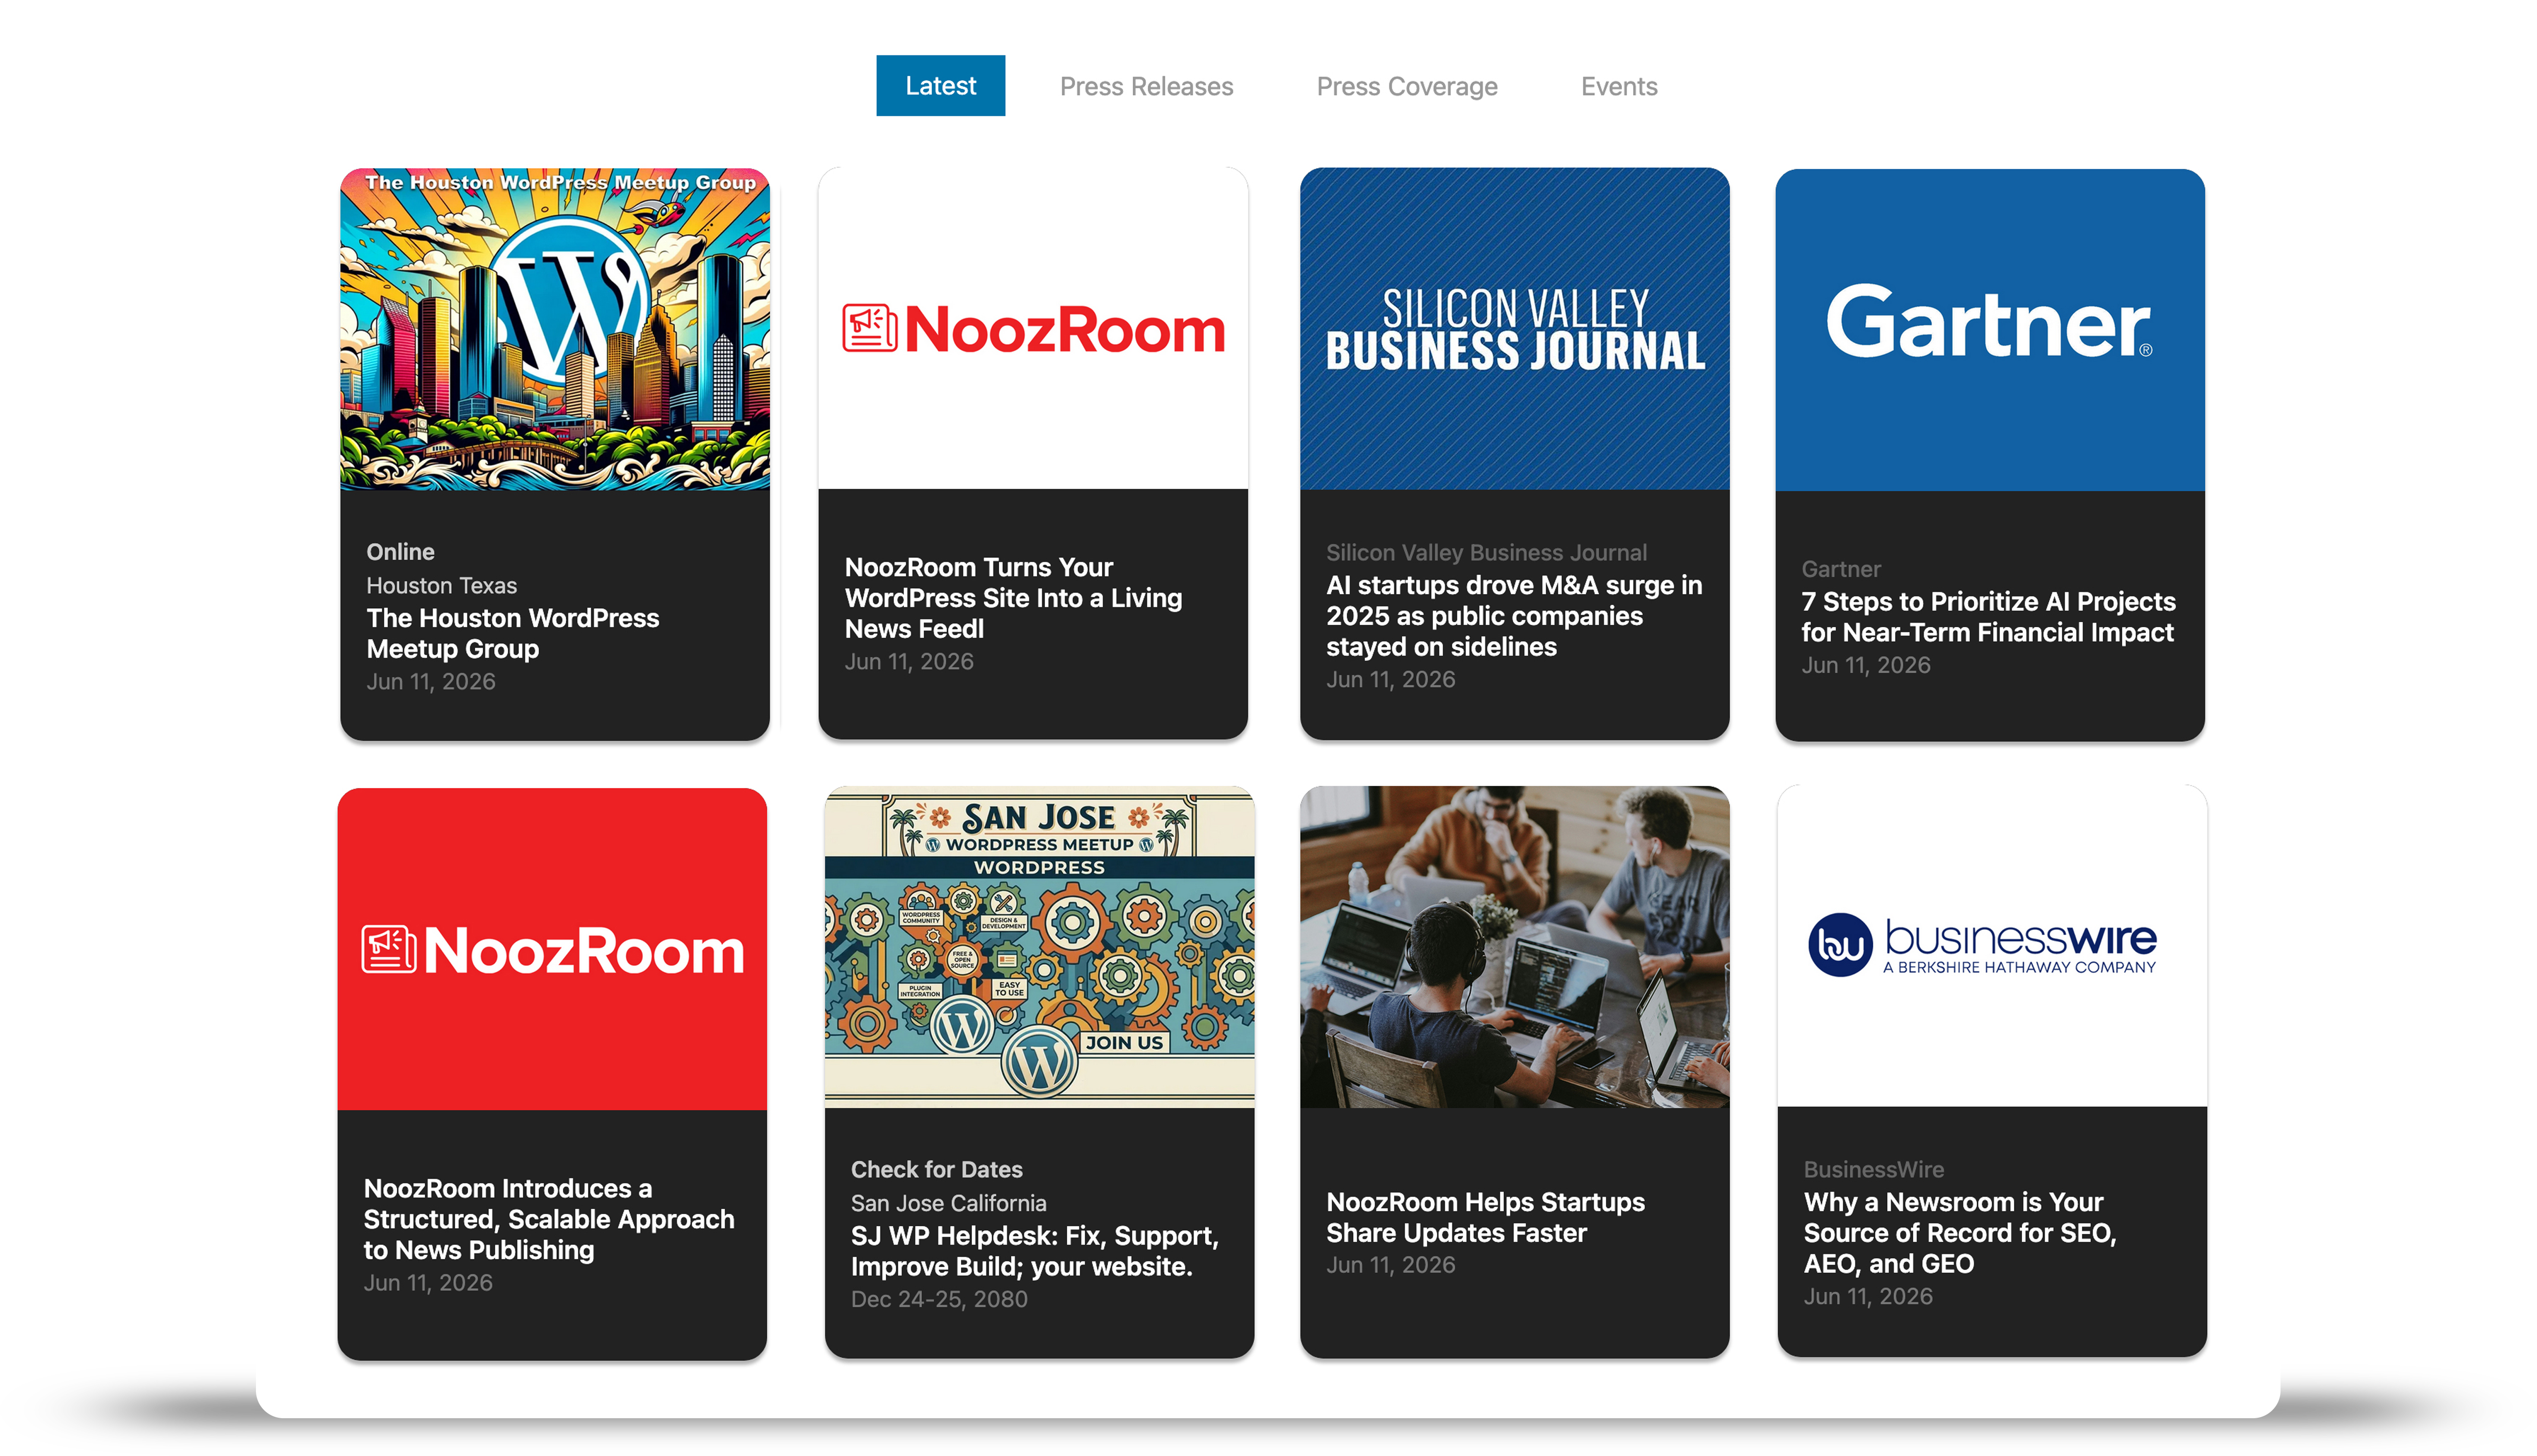
Task: Click the 'Online' label on Houston card
Action: (400, 552)
